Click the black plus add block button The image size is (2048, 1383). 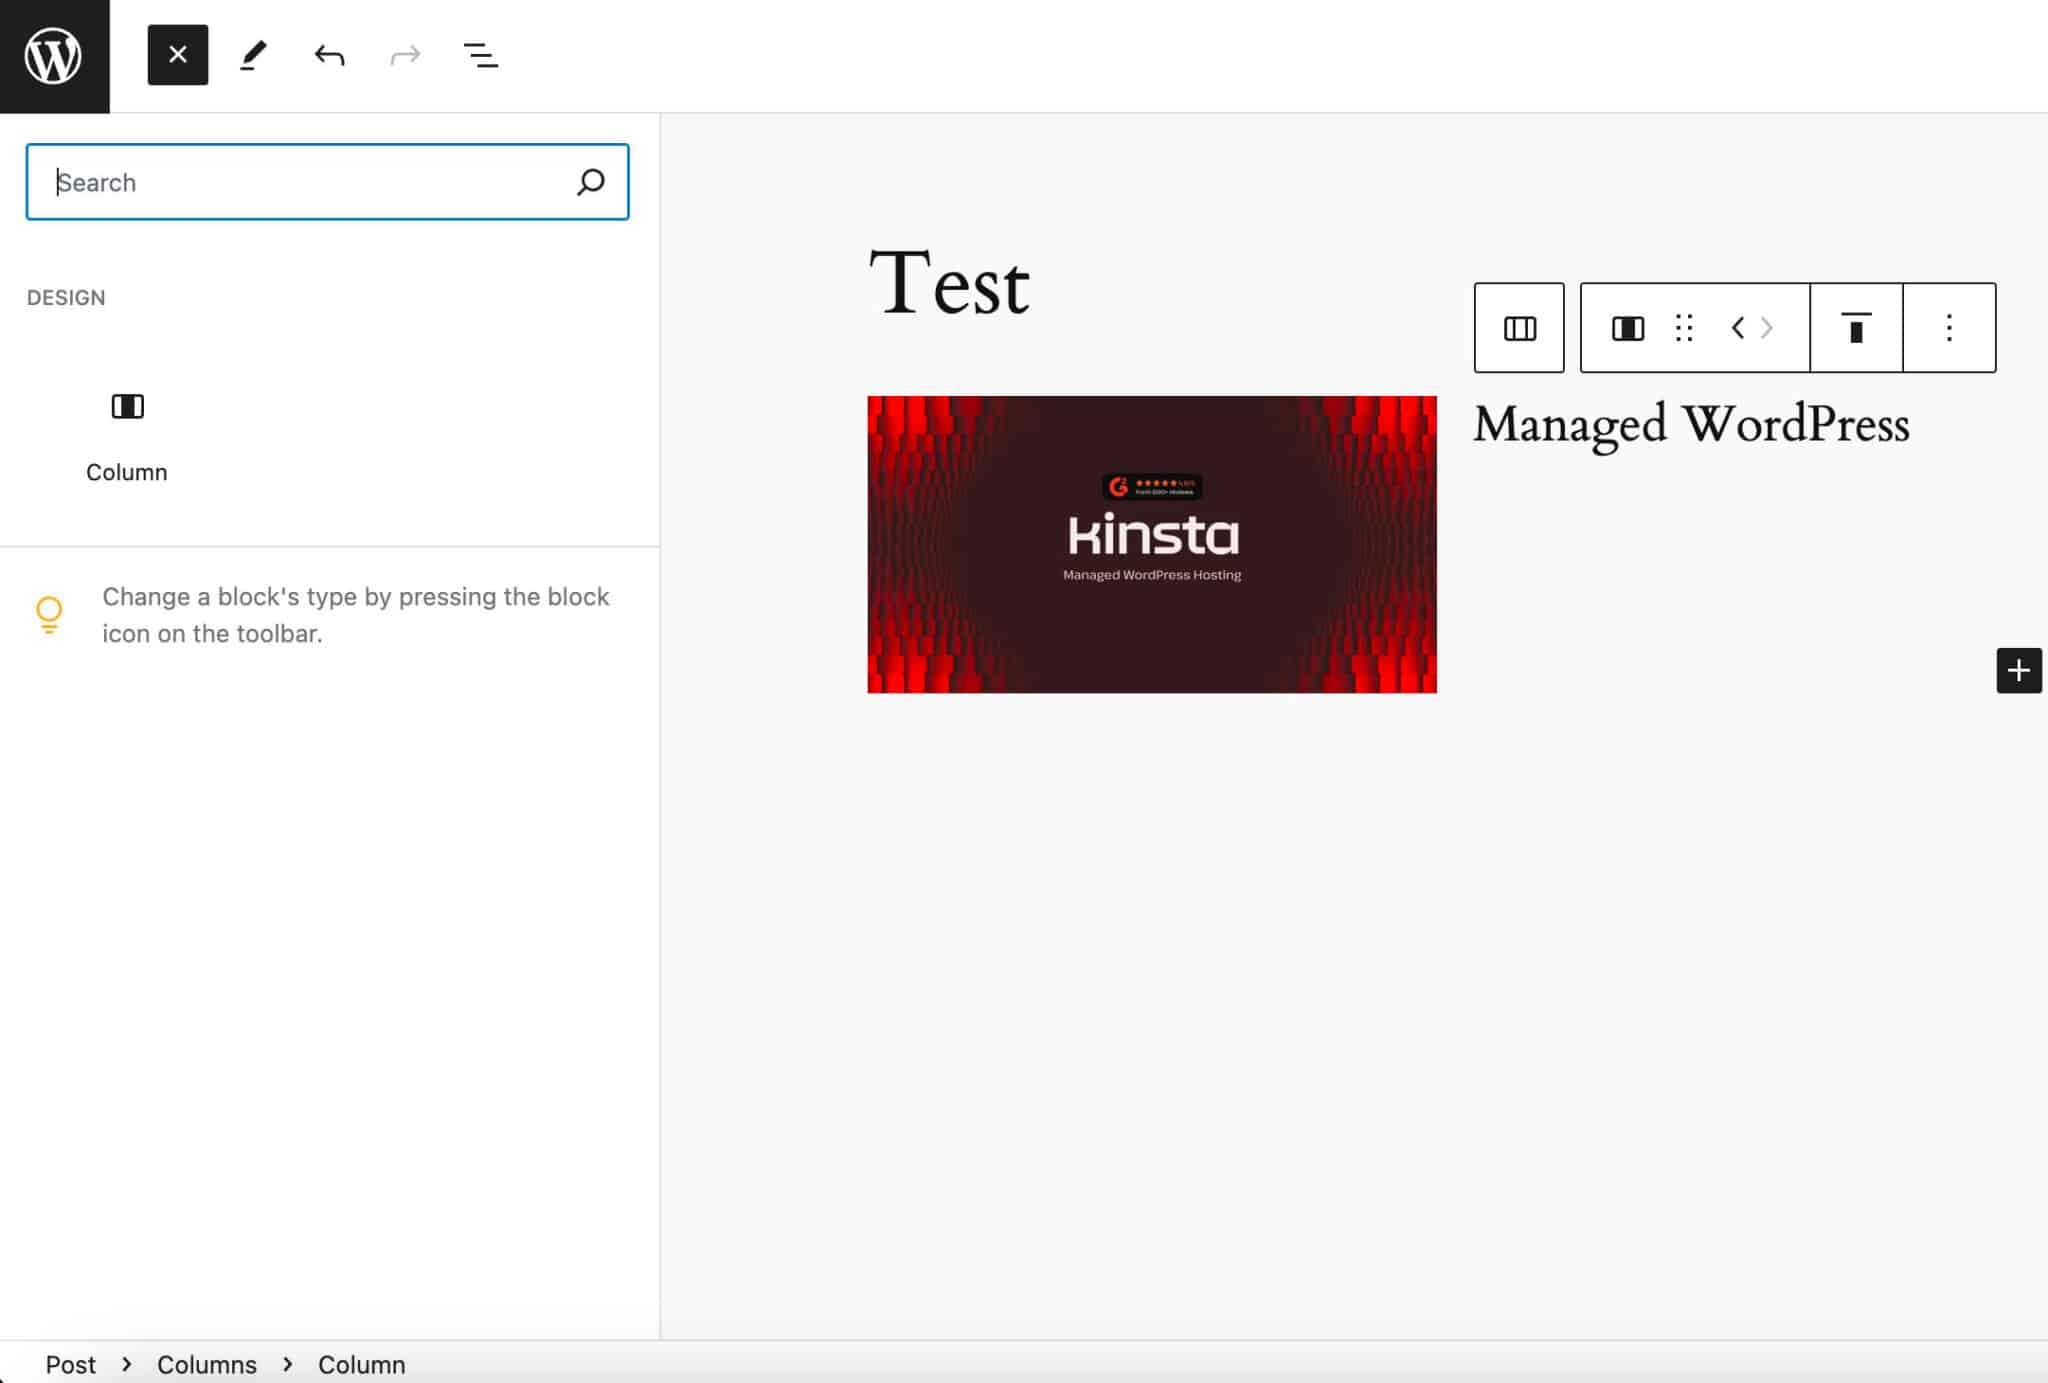(x=2019, y=670)
